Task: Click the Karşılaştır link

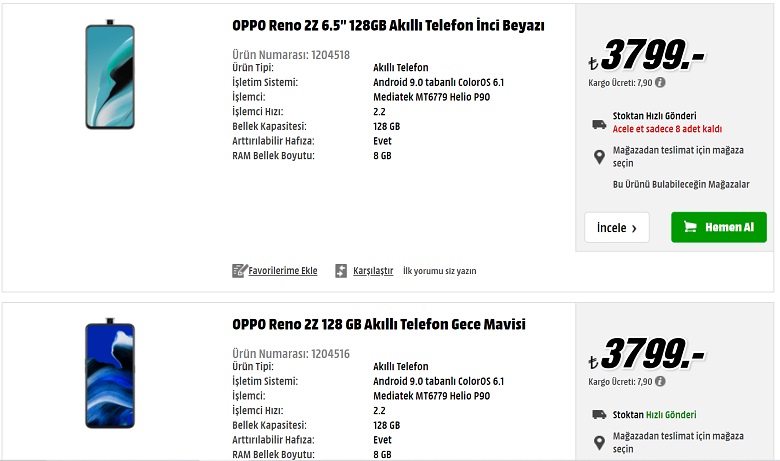Action: click(373, 271)
